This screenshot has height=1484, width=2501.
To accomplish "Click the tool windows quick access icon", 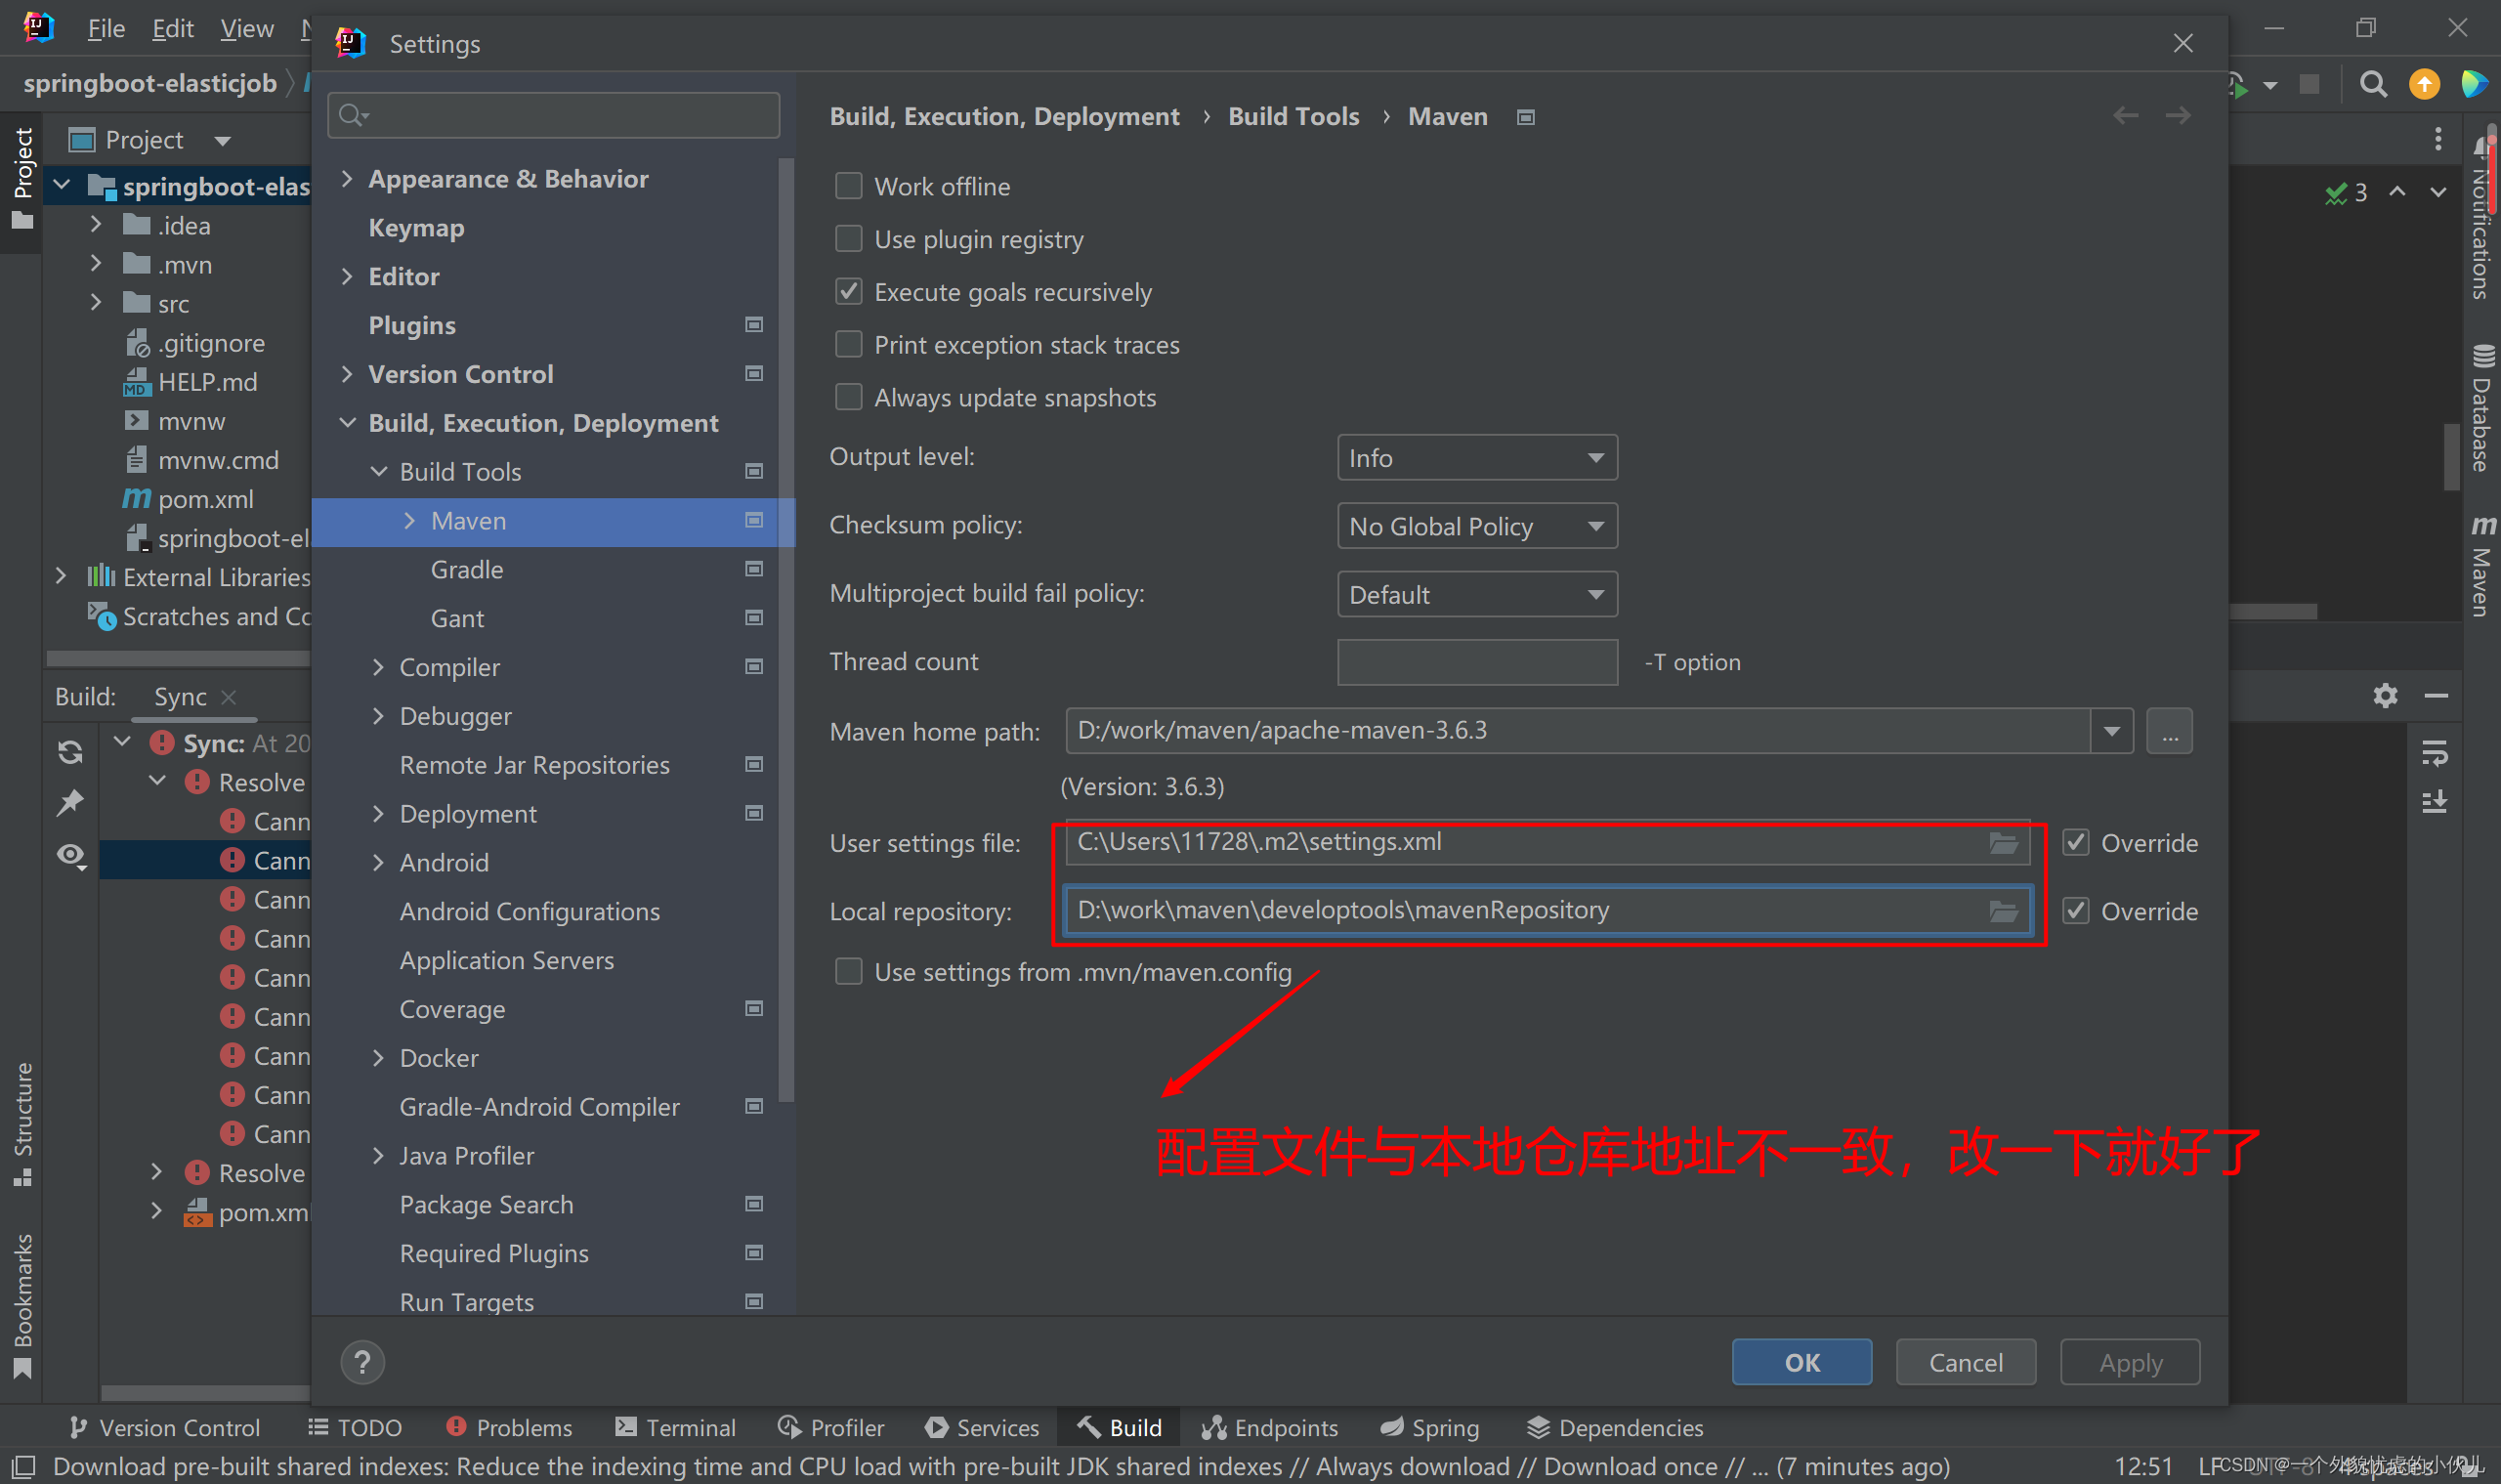I will tap(24, 1467).
